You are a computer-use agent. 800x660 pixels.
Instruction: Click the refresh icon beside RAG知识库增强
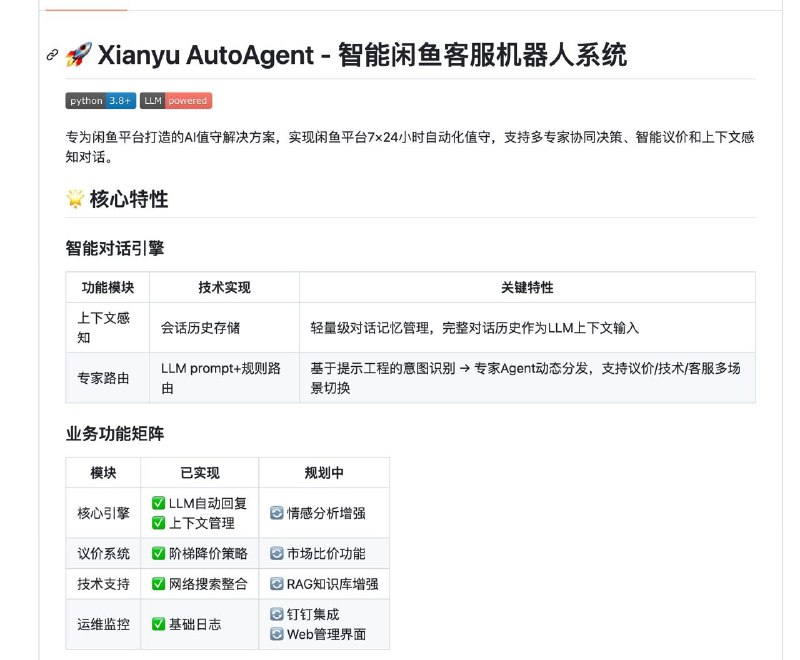pos(277,584)
